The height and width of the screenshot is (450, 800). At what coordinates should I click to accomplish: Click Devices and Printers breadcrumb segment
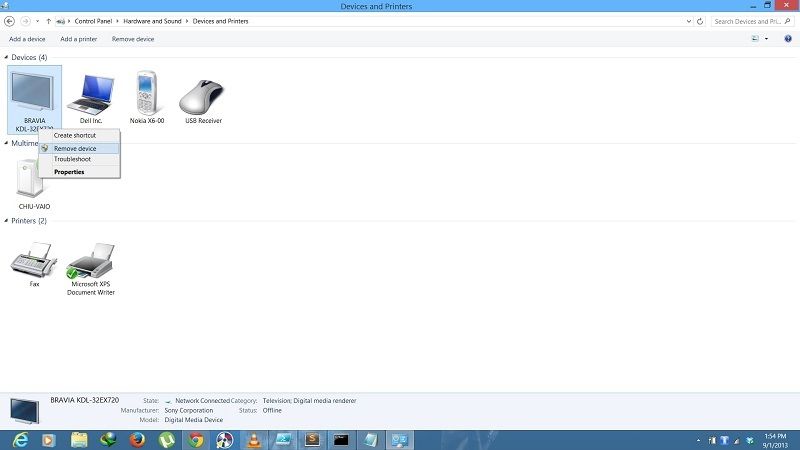point(220,21)
